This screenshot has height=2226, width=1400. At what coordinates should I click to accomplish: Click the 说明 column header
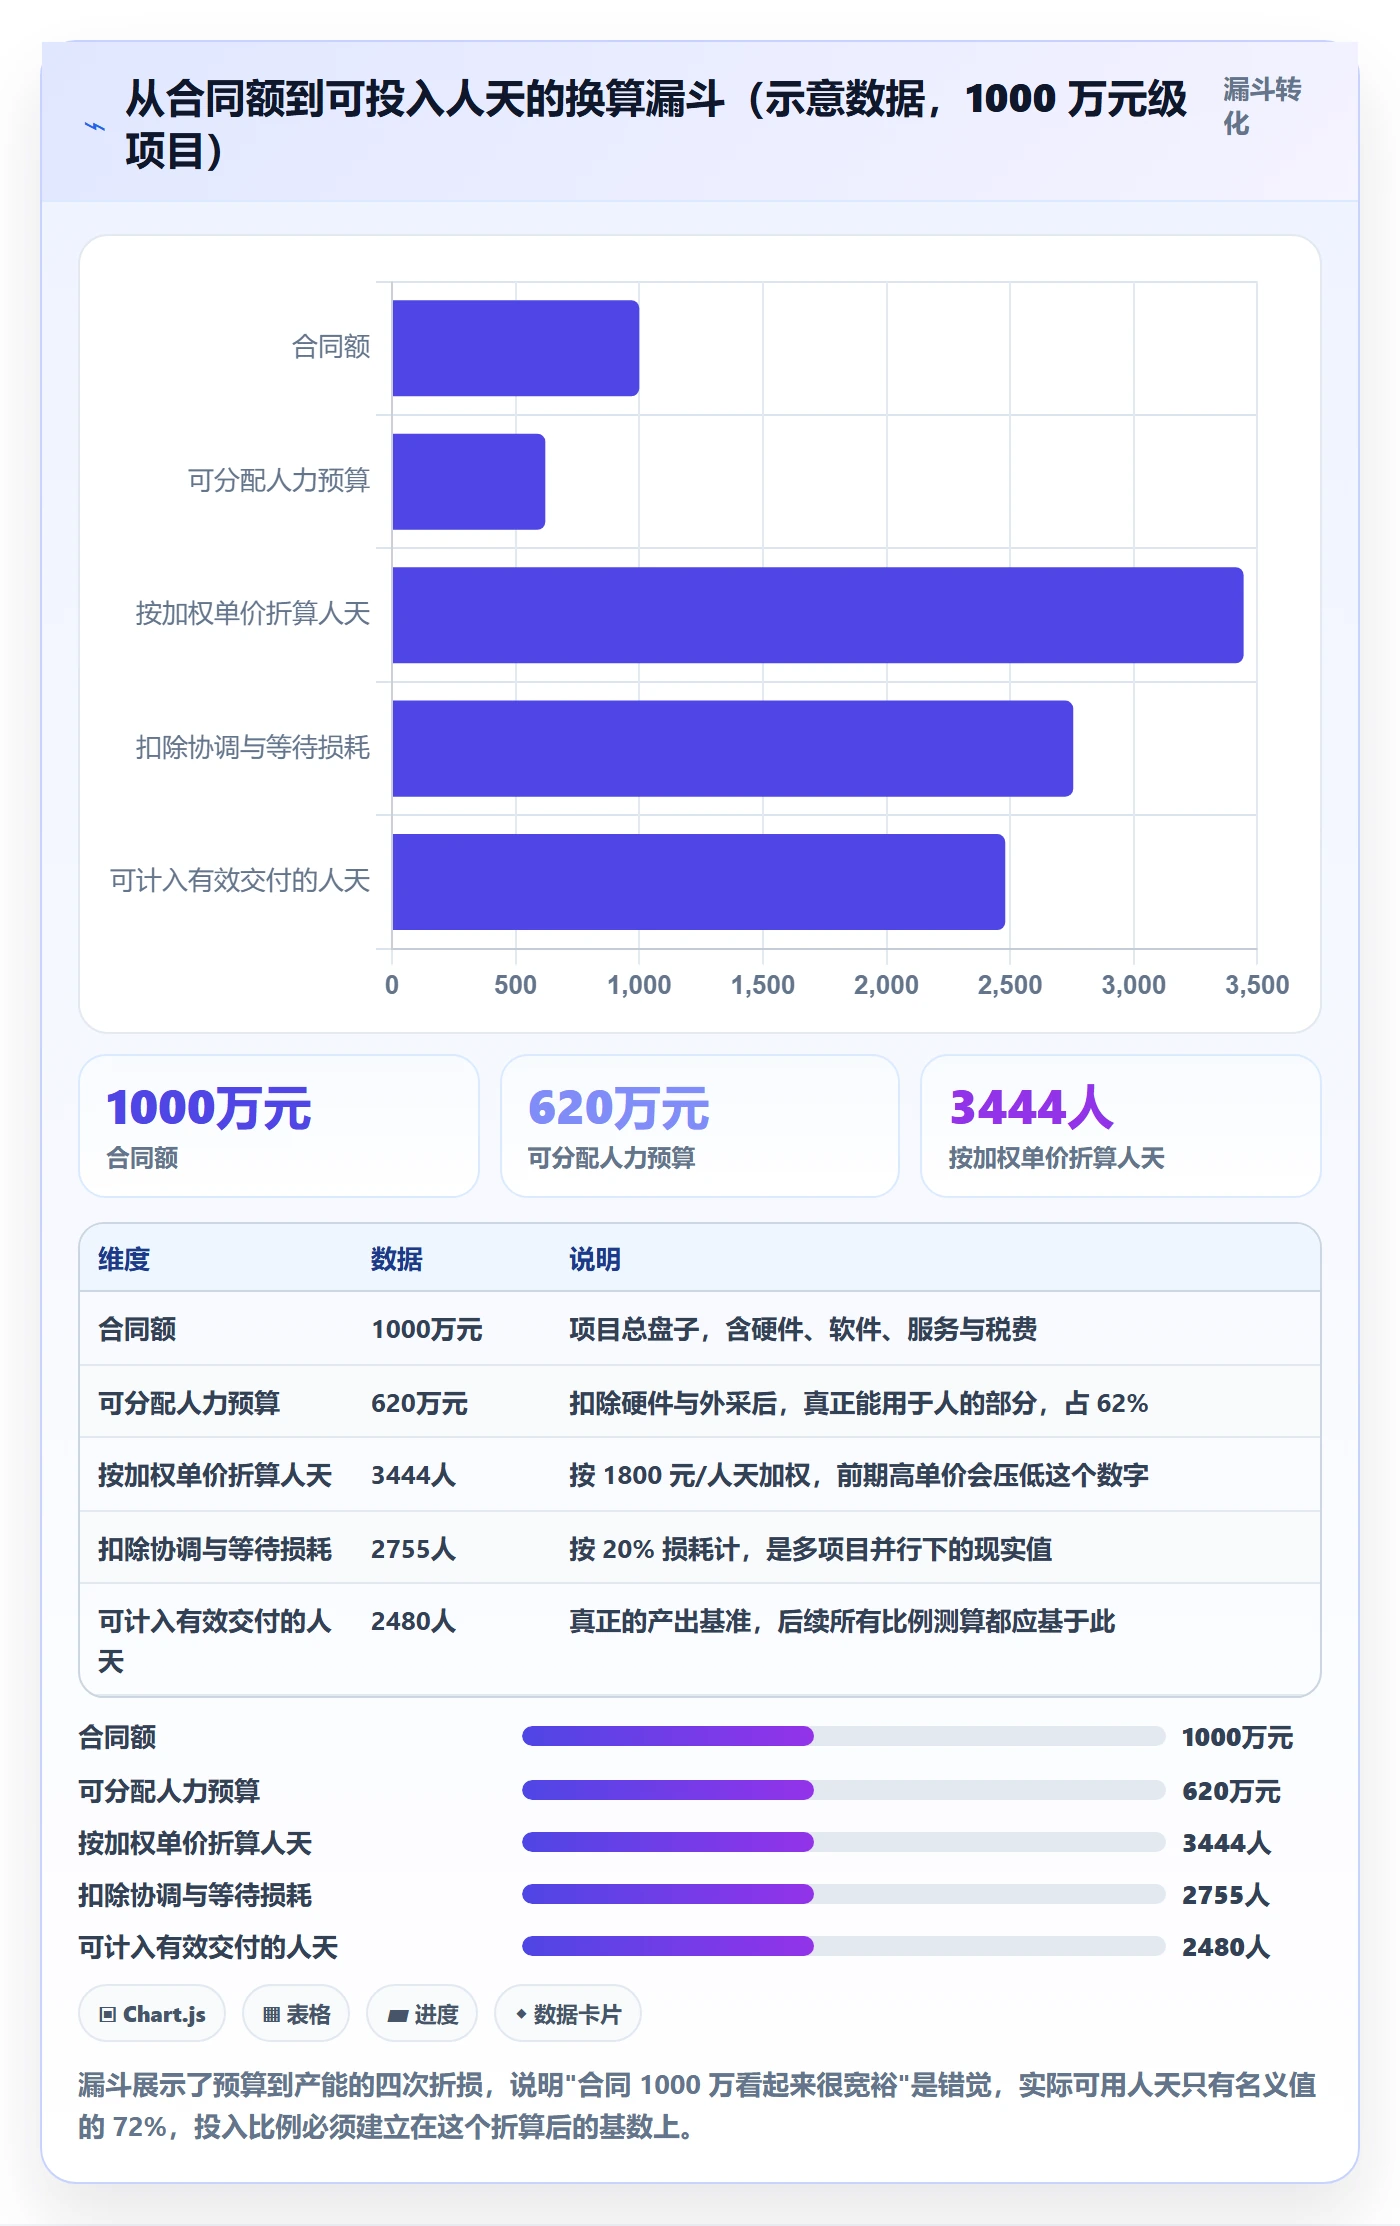[595, 1259]
